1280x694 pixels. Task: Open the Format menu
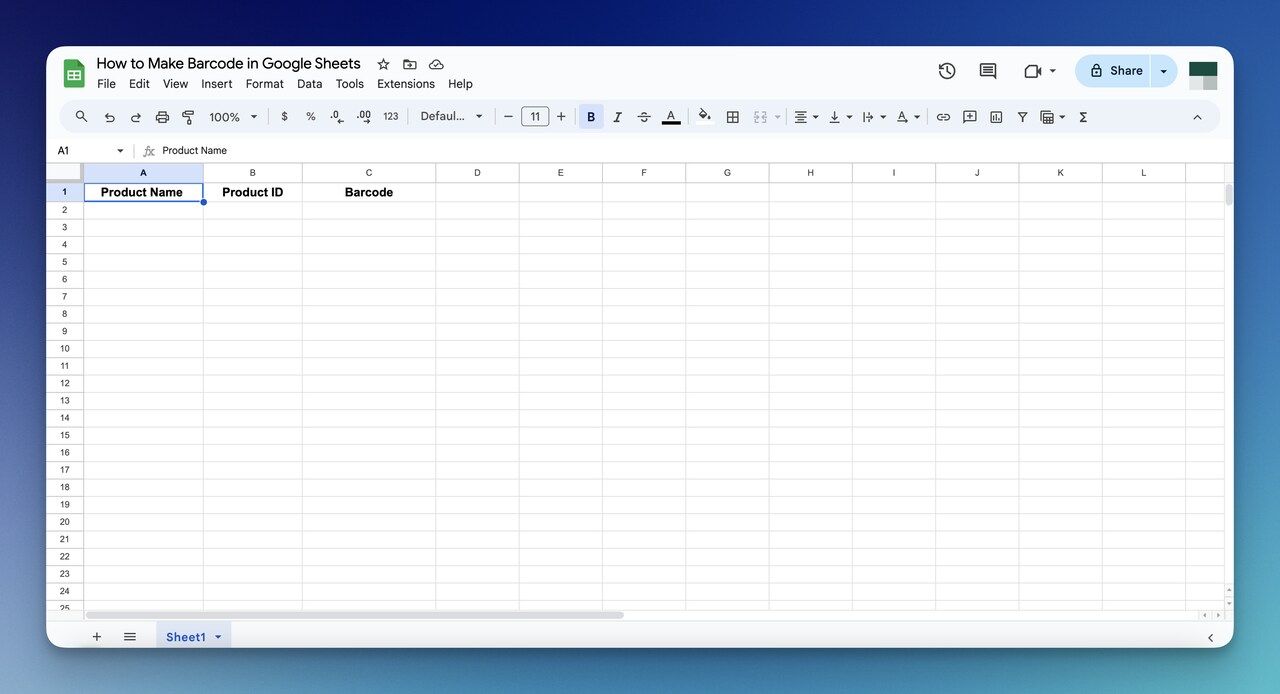pyautogui.click(x=265, y=84)
